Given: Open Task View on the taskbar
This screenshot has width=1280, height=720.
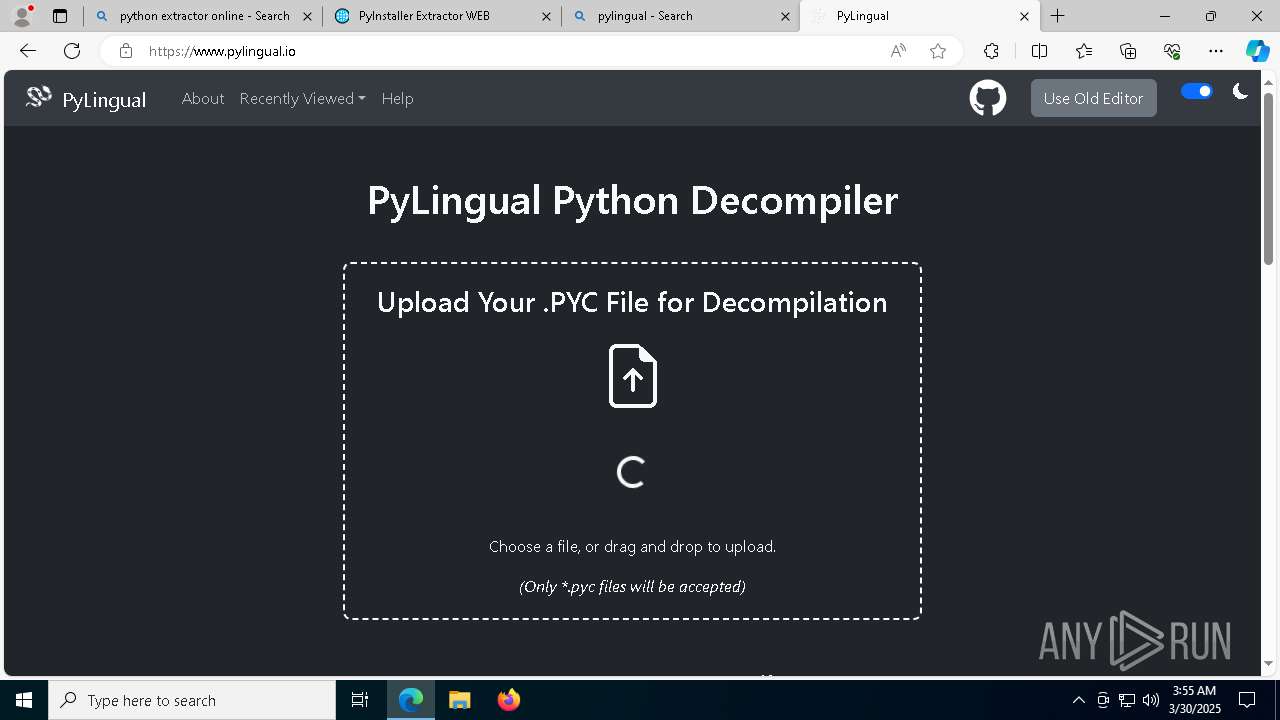Looking at the screenshot, I should [x=360, y=700].
